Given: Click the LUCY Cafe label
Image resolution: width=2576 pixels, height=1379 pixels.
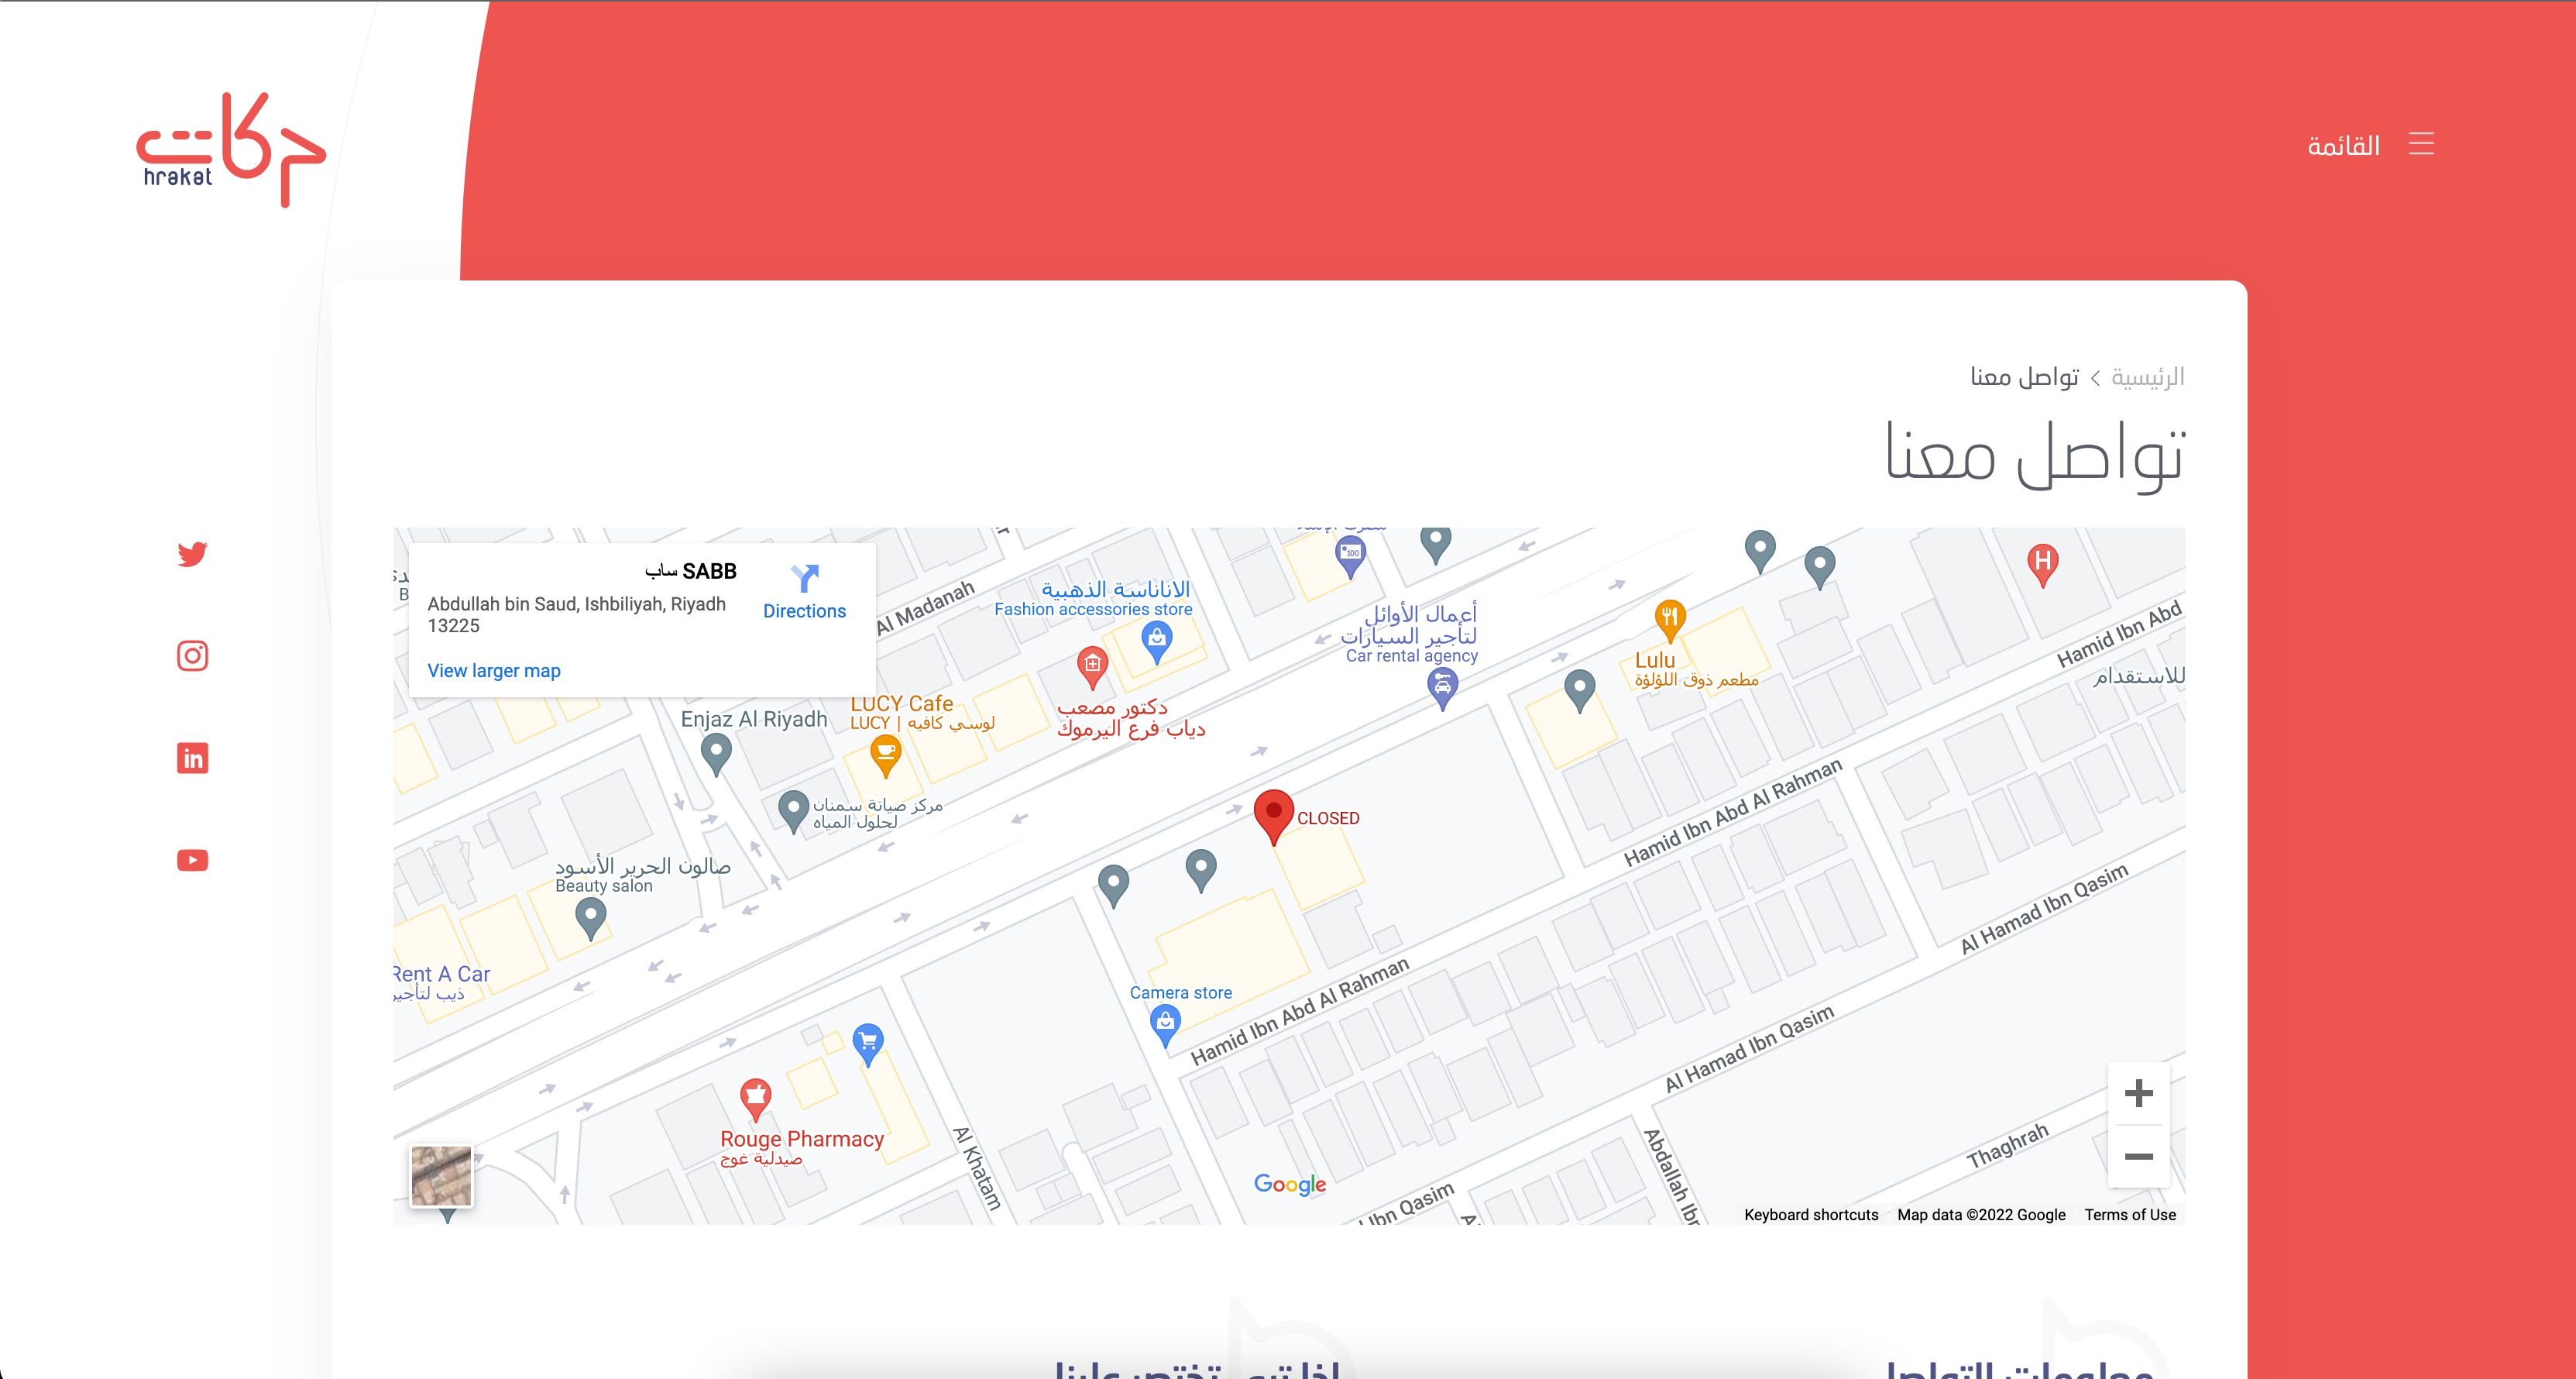Looking at the screenshot, I should click(x=901, y=703).
